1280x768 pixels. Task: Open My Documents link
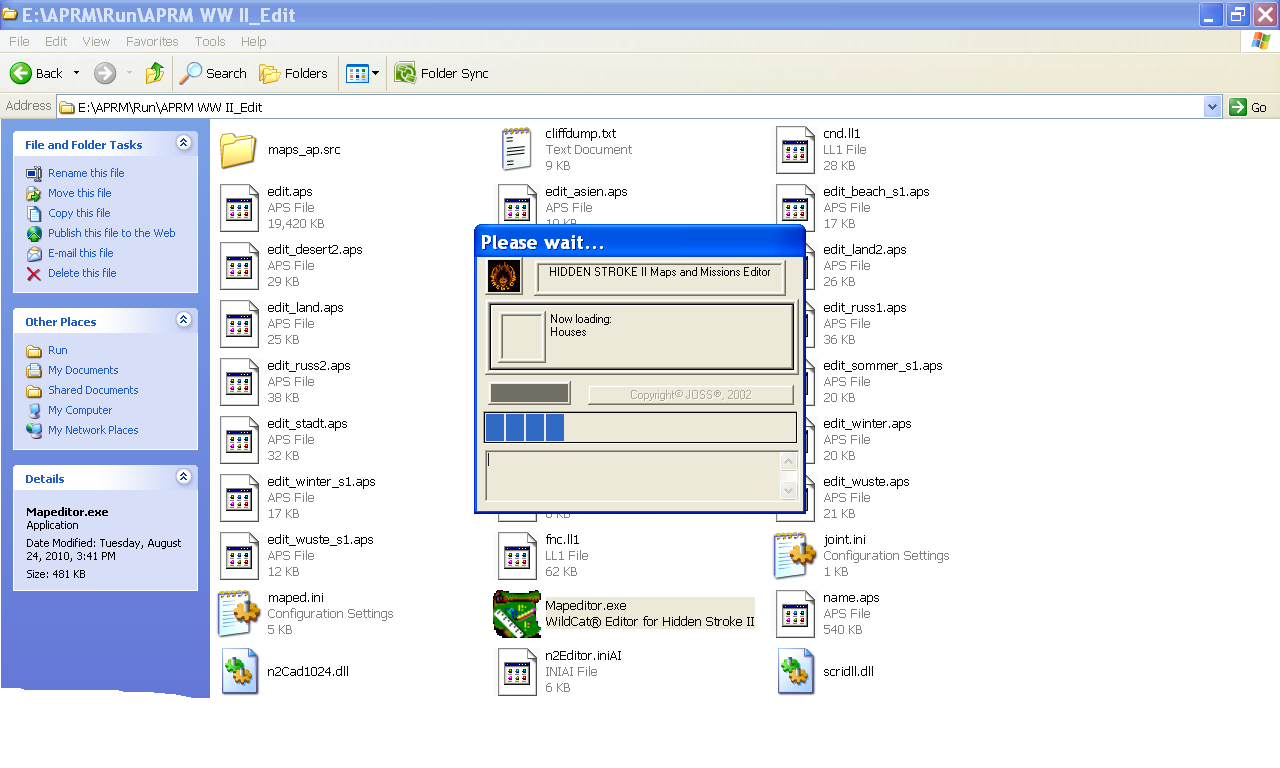[83, 370]
